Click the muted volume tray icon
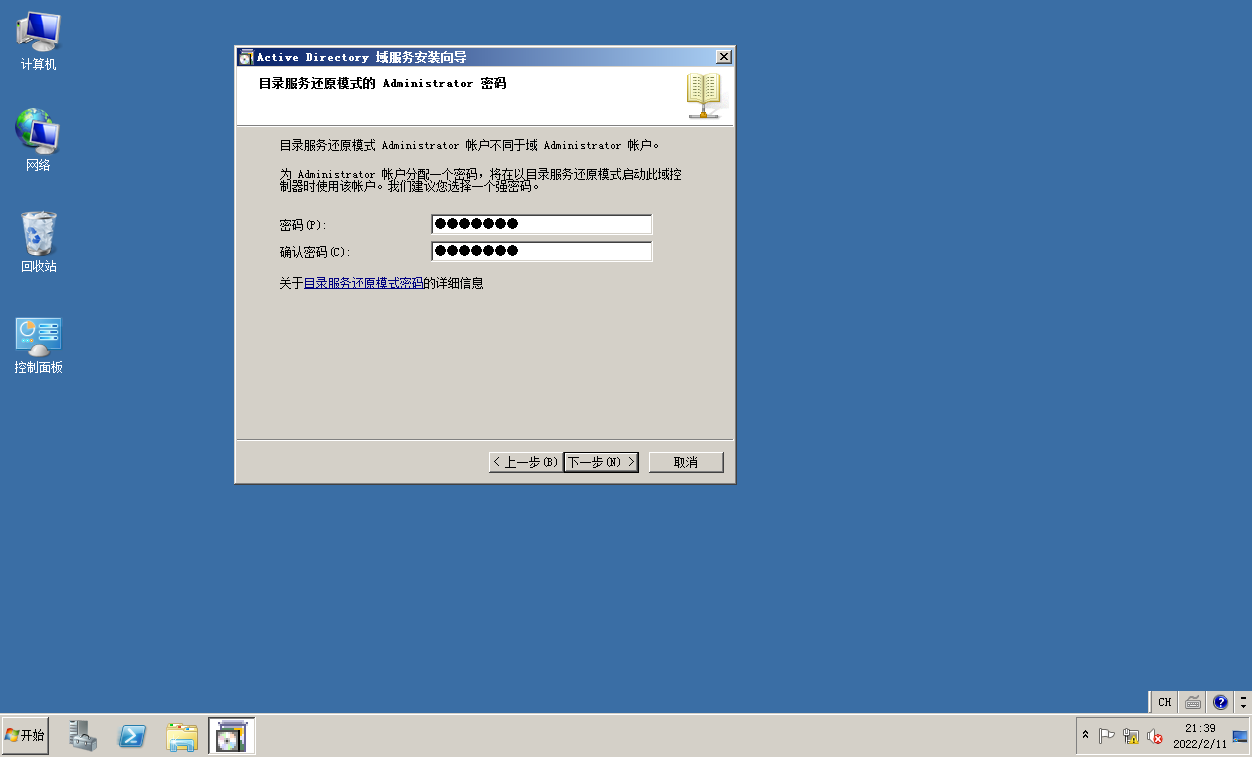This screenshot has height=757, width=1252. pos(1155,736)
